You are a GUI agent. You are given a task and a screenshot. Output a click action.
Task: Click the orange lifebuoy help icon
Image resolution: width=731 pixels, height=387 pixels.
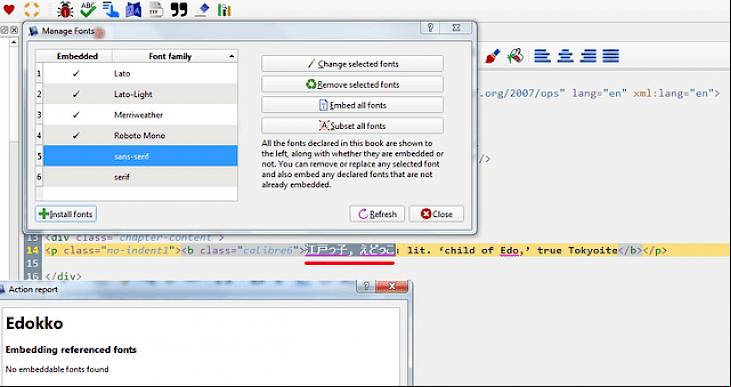point(32,9)
